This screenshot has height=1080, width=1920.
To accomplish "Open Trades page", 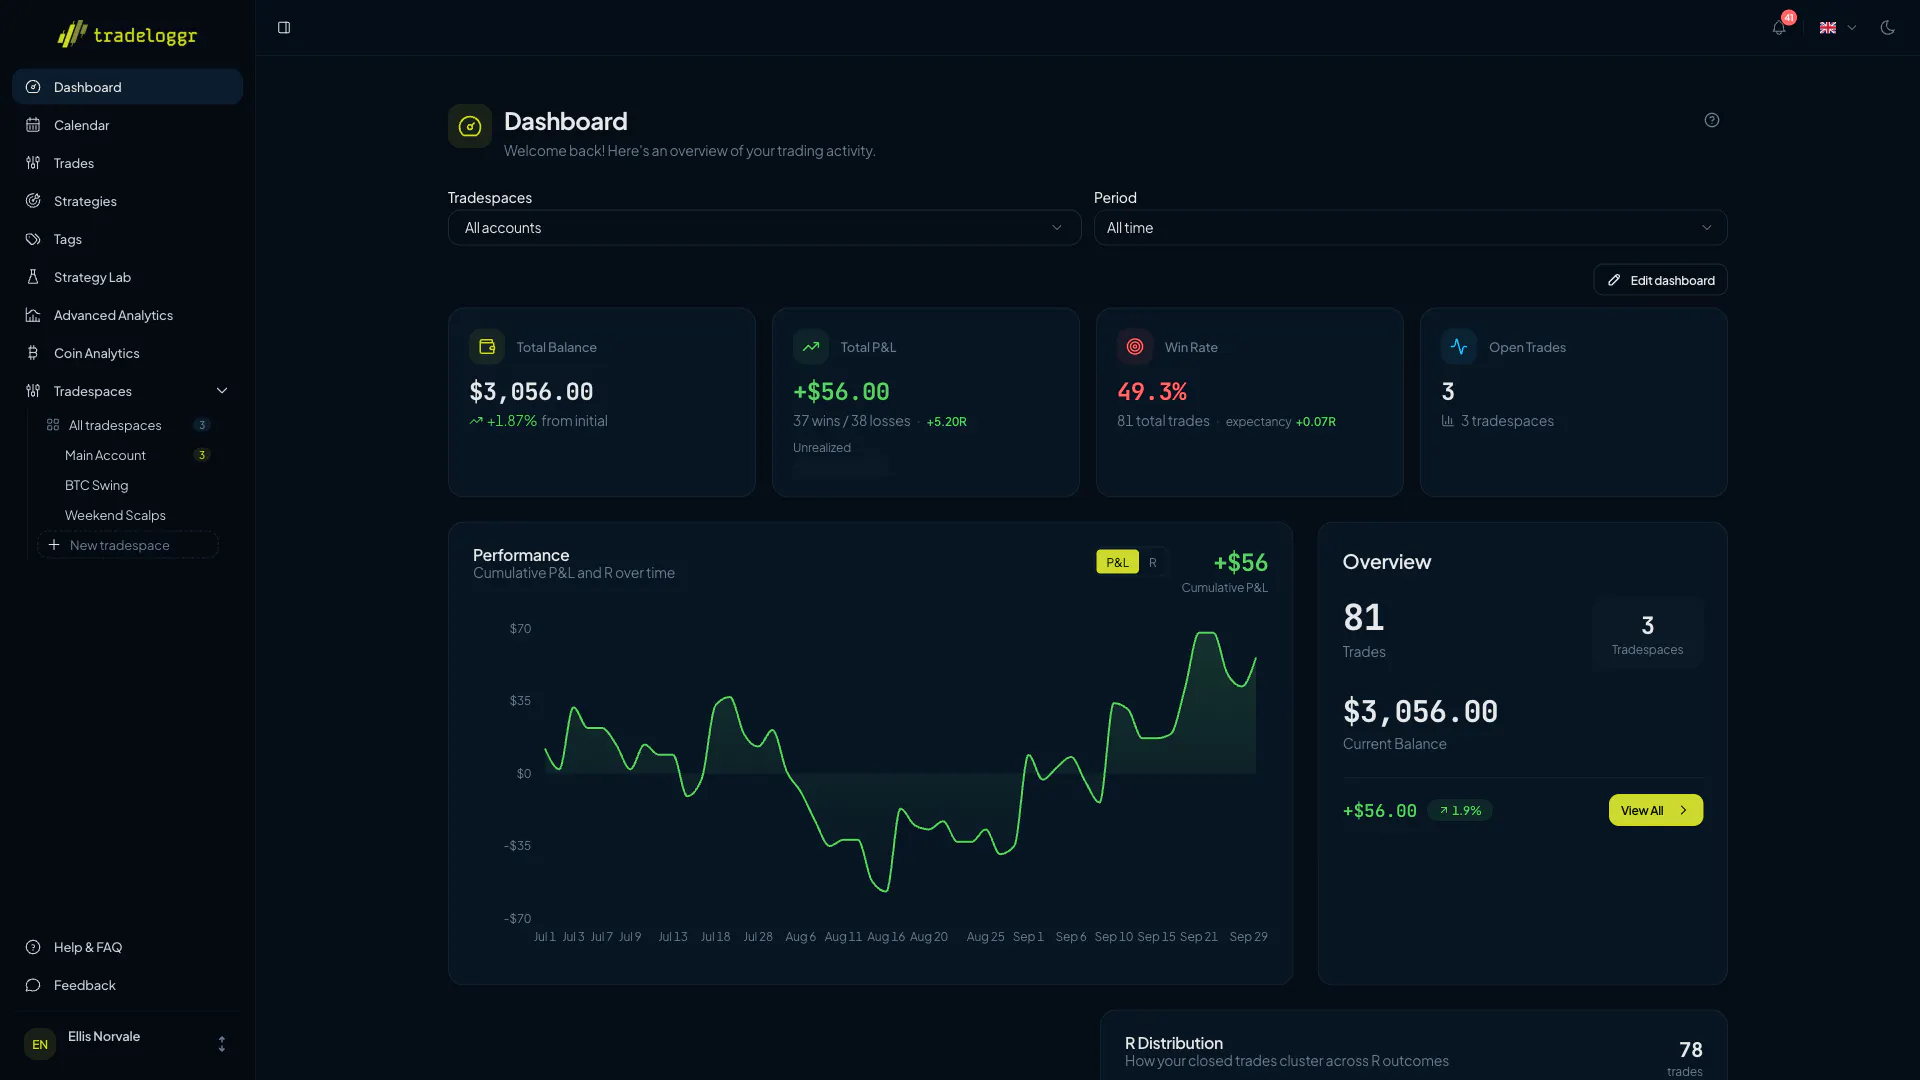I will click(127, 163).
